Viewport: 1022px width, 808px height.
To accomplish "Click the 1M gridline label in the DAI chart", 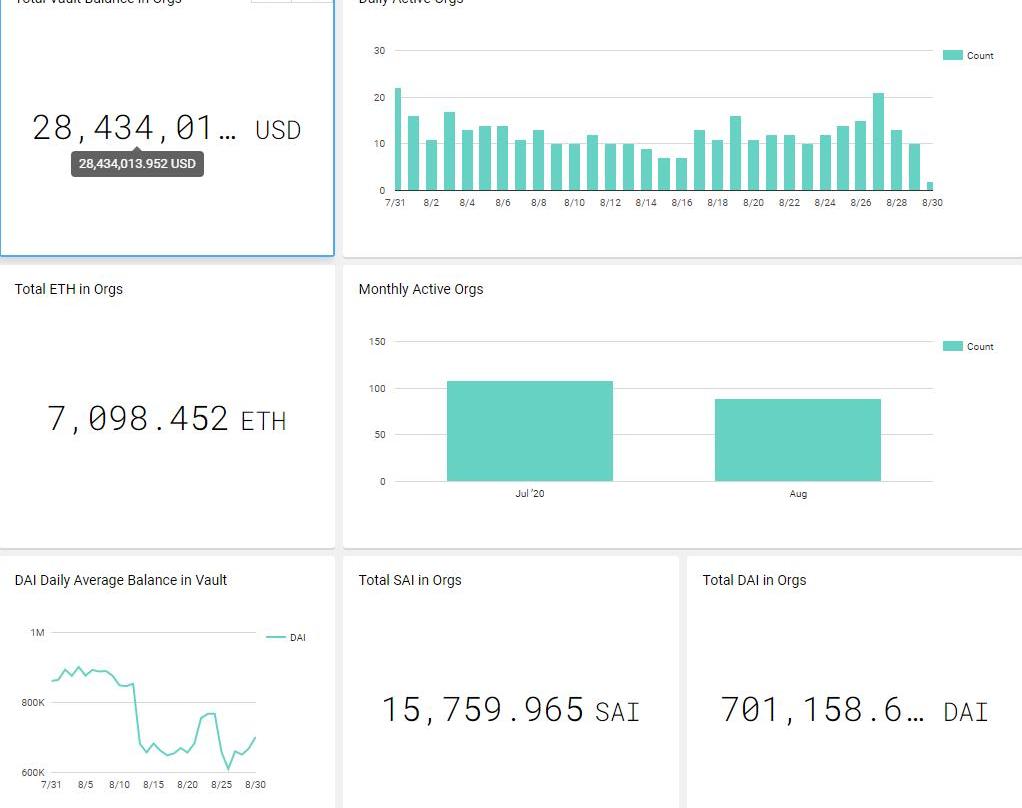I will 37,633.
